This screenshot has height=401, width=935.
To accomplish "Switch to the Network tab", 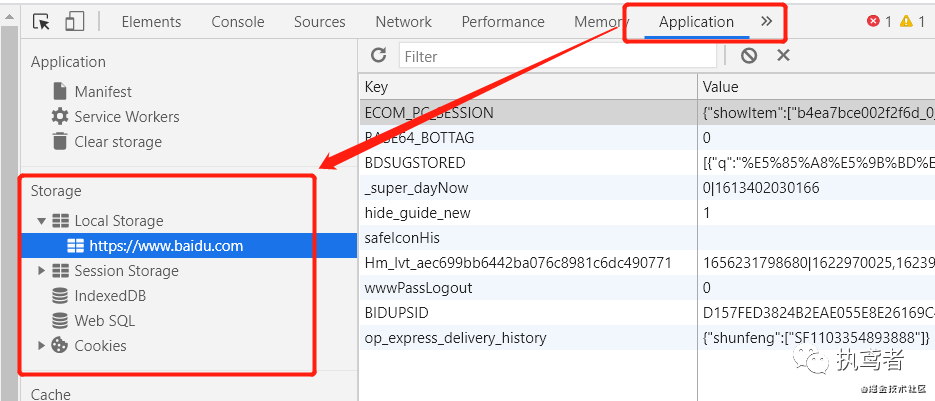I will 404,22.
